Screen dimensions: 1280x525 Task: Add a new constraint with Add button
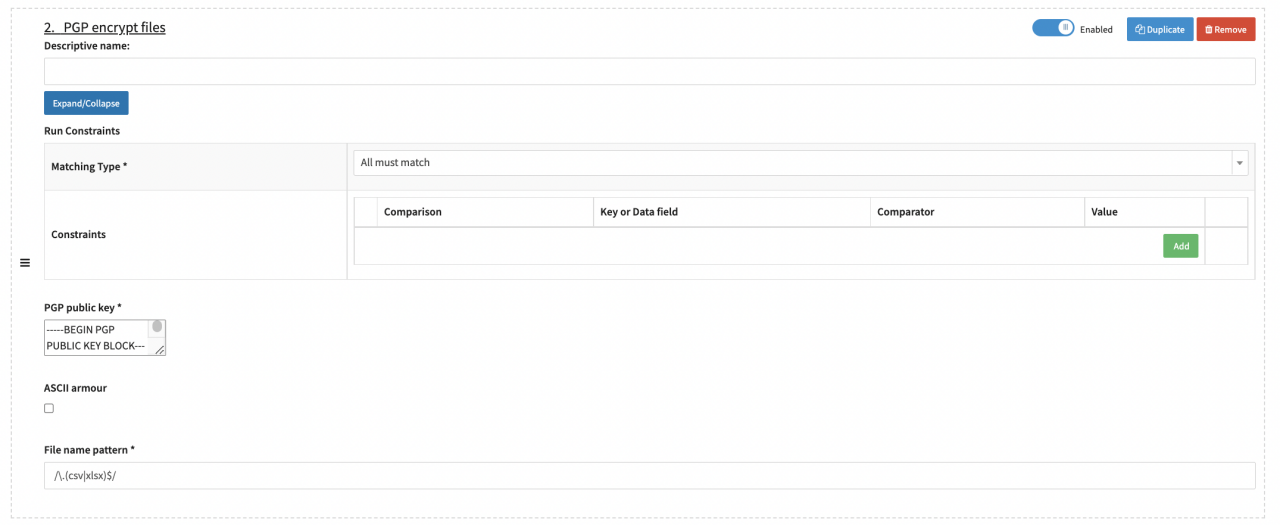pos(1180,246)
